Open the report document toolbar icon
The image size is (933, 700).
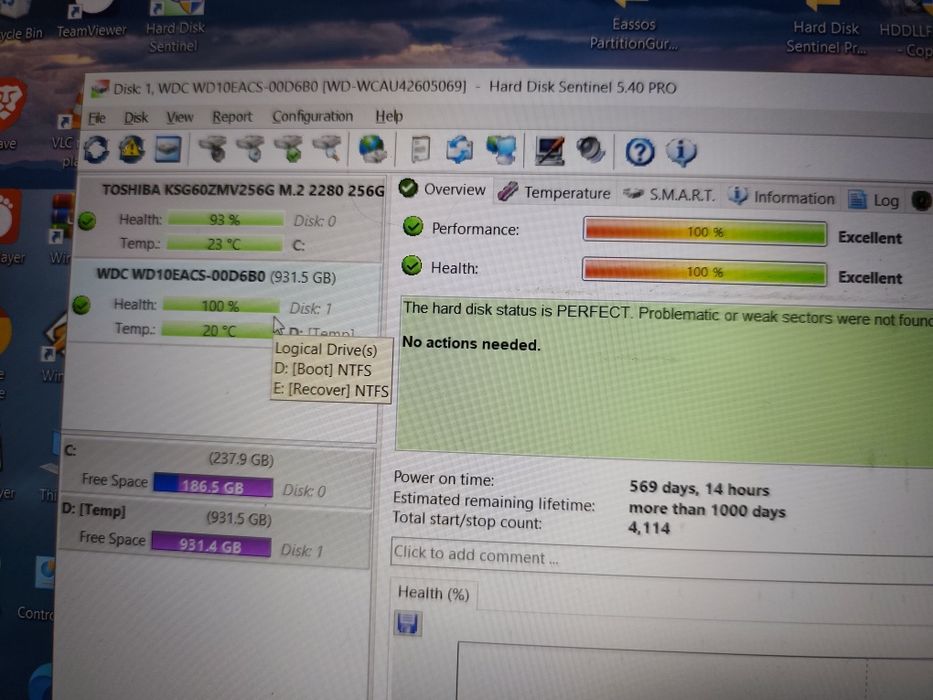point(421,149)
